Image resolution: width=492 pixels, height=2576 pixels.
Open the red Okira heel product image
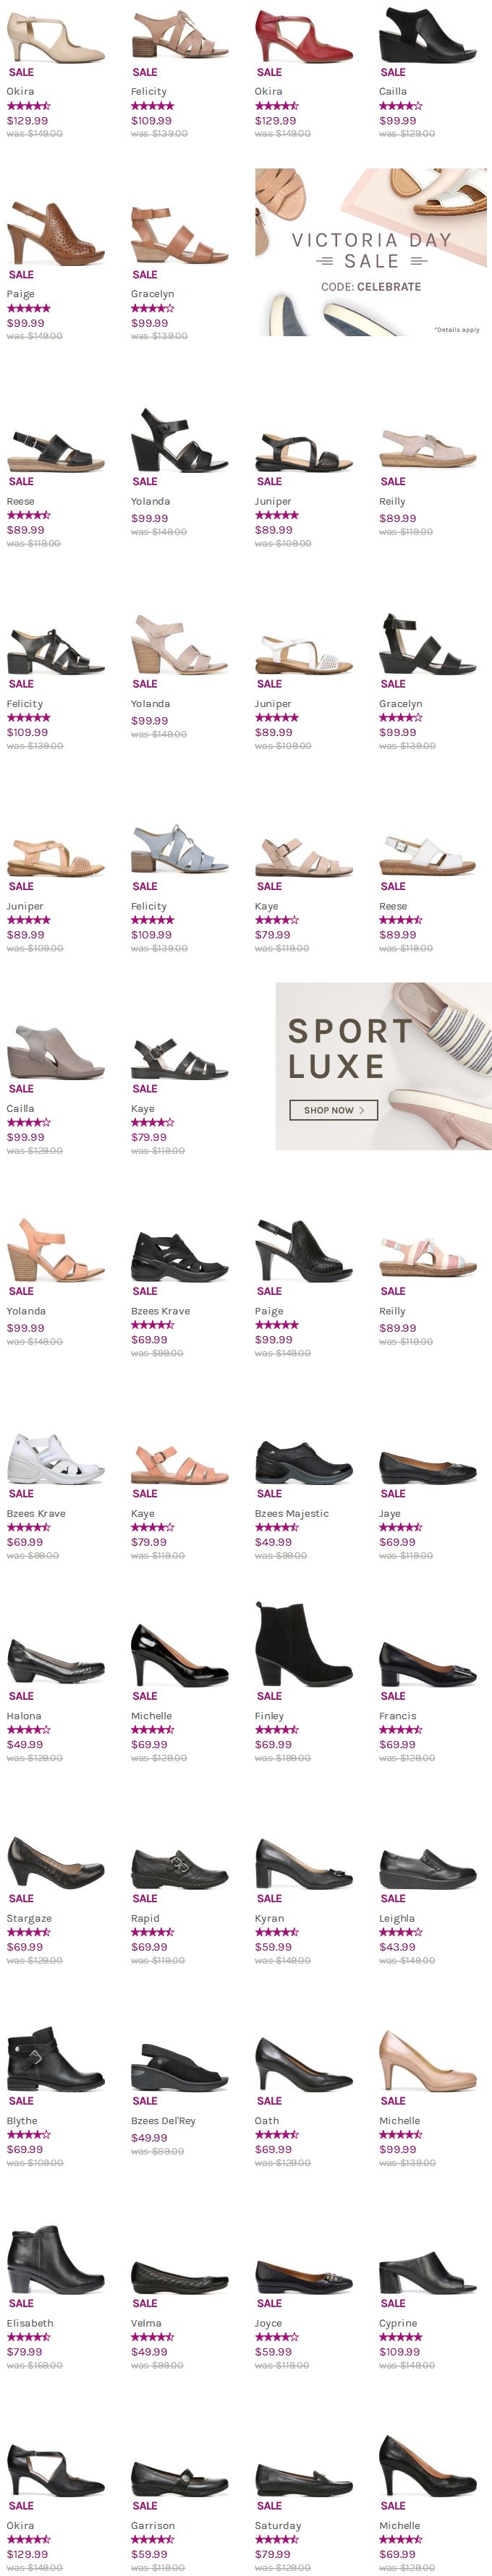coord(303,35)
